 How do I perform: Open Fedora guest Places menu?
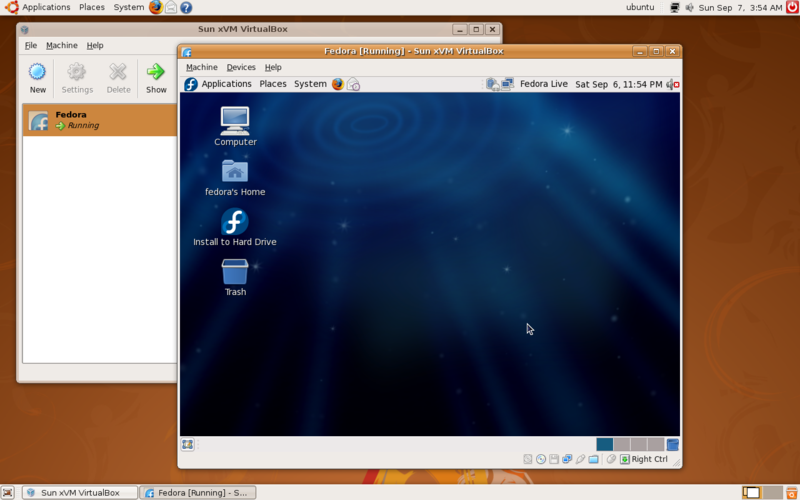pyautogui.click(x=273, y=84)
